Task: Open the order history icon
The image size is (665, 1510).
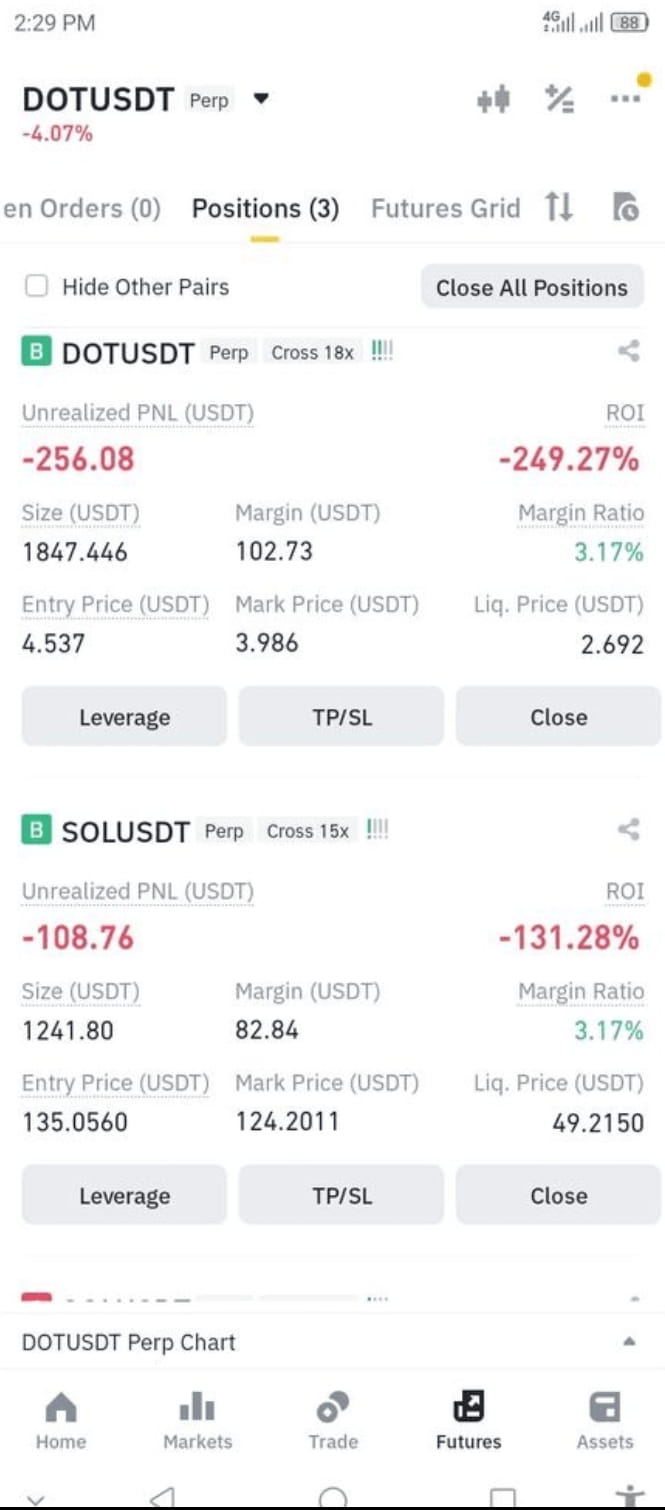Action: 624,207
